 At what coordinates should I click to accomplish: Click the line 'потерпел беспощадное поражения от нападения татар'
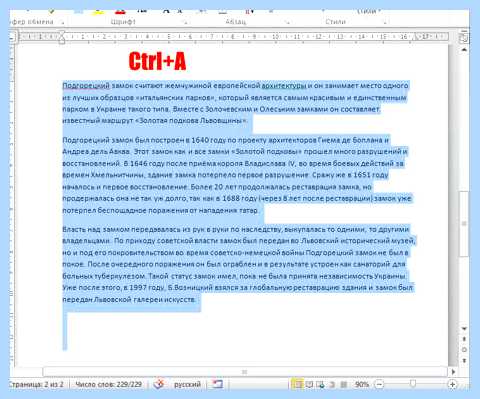coord(160,210)
